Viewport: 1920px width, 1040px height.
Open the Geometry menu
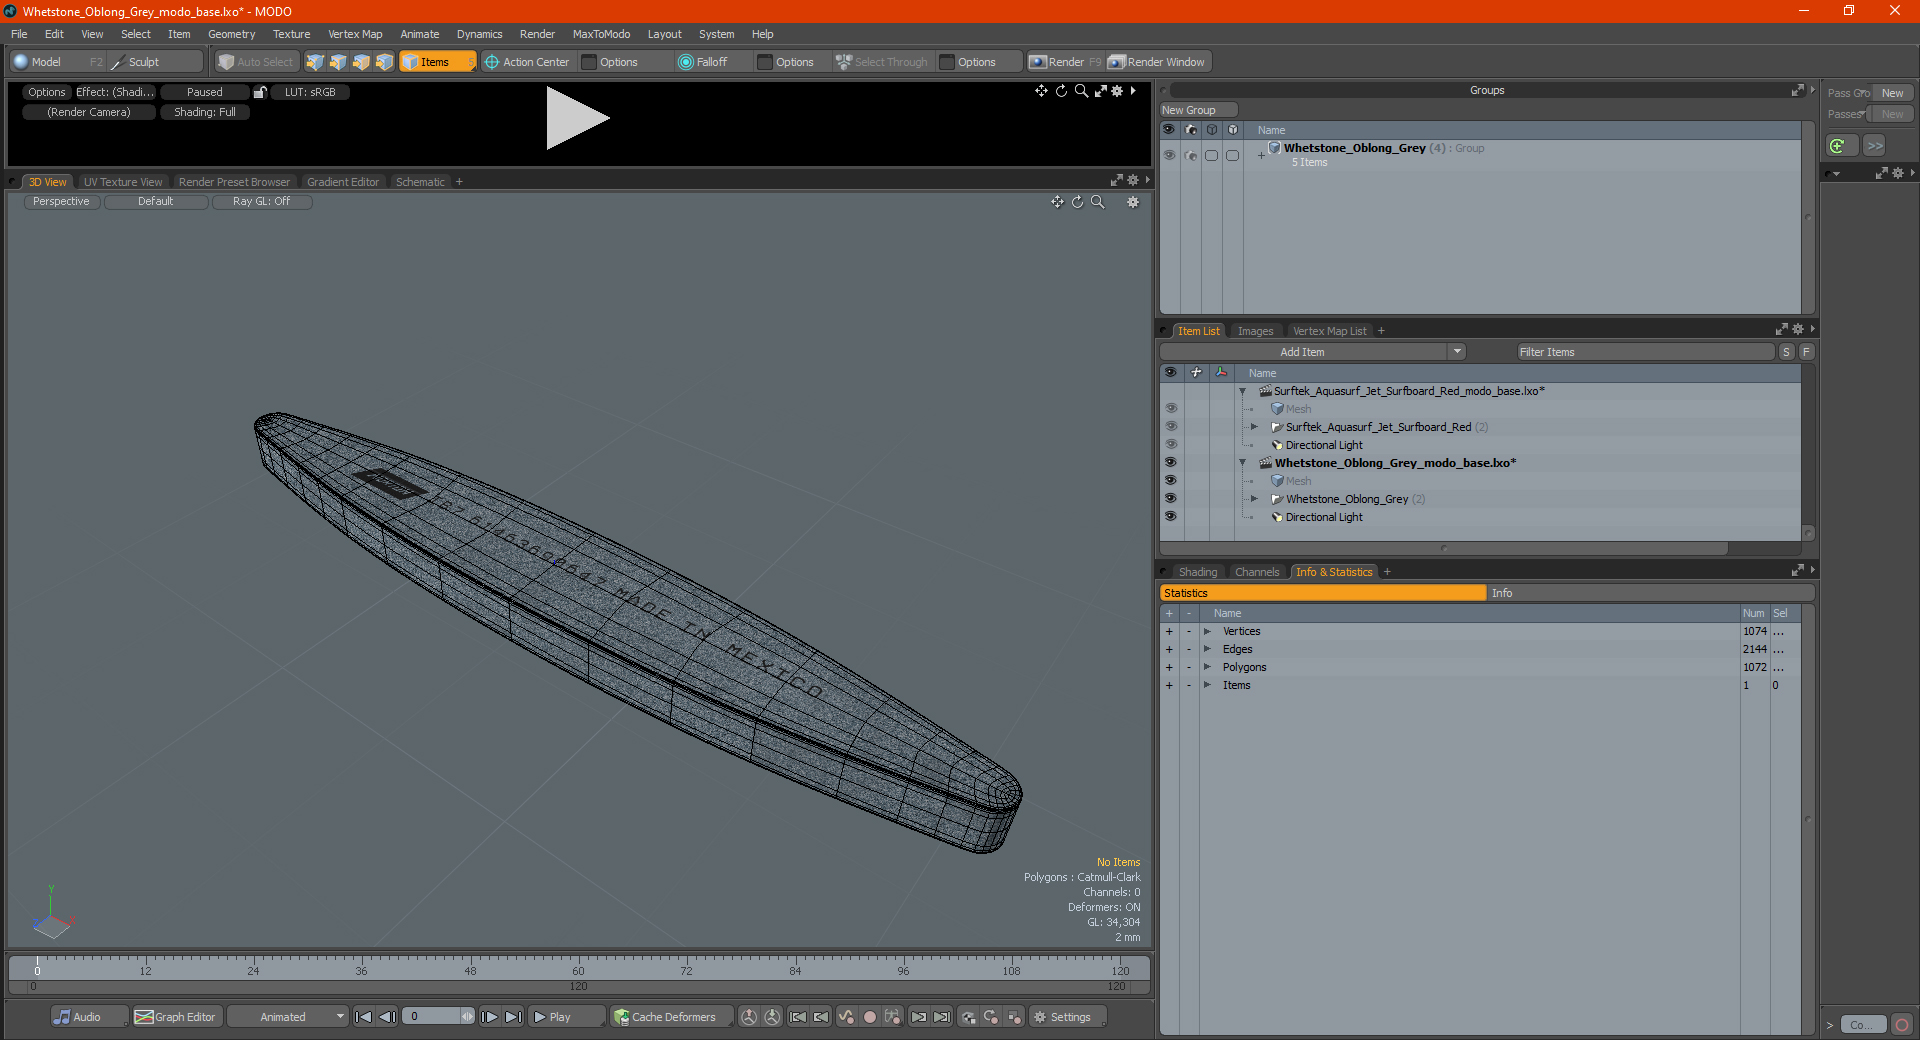[x=231, y=34]
